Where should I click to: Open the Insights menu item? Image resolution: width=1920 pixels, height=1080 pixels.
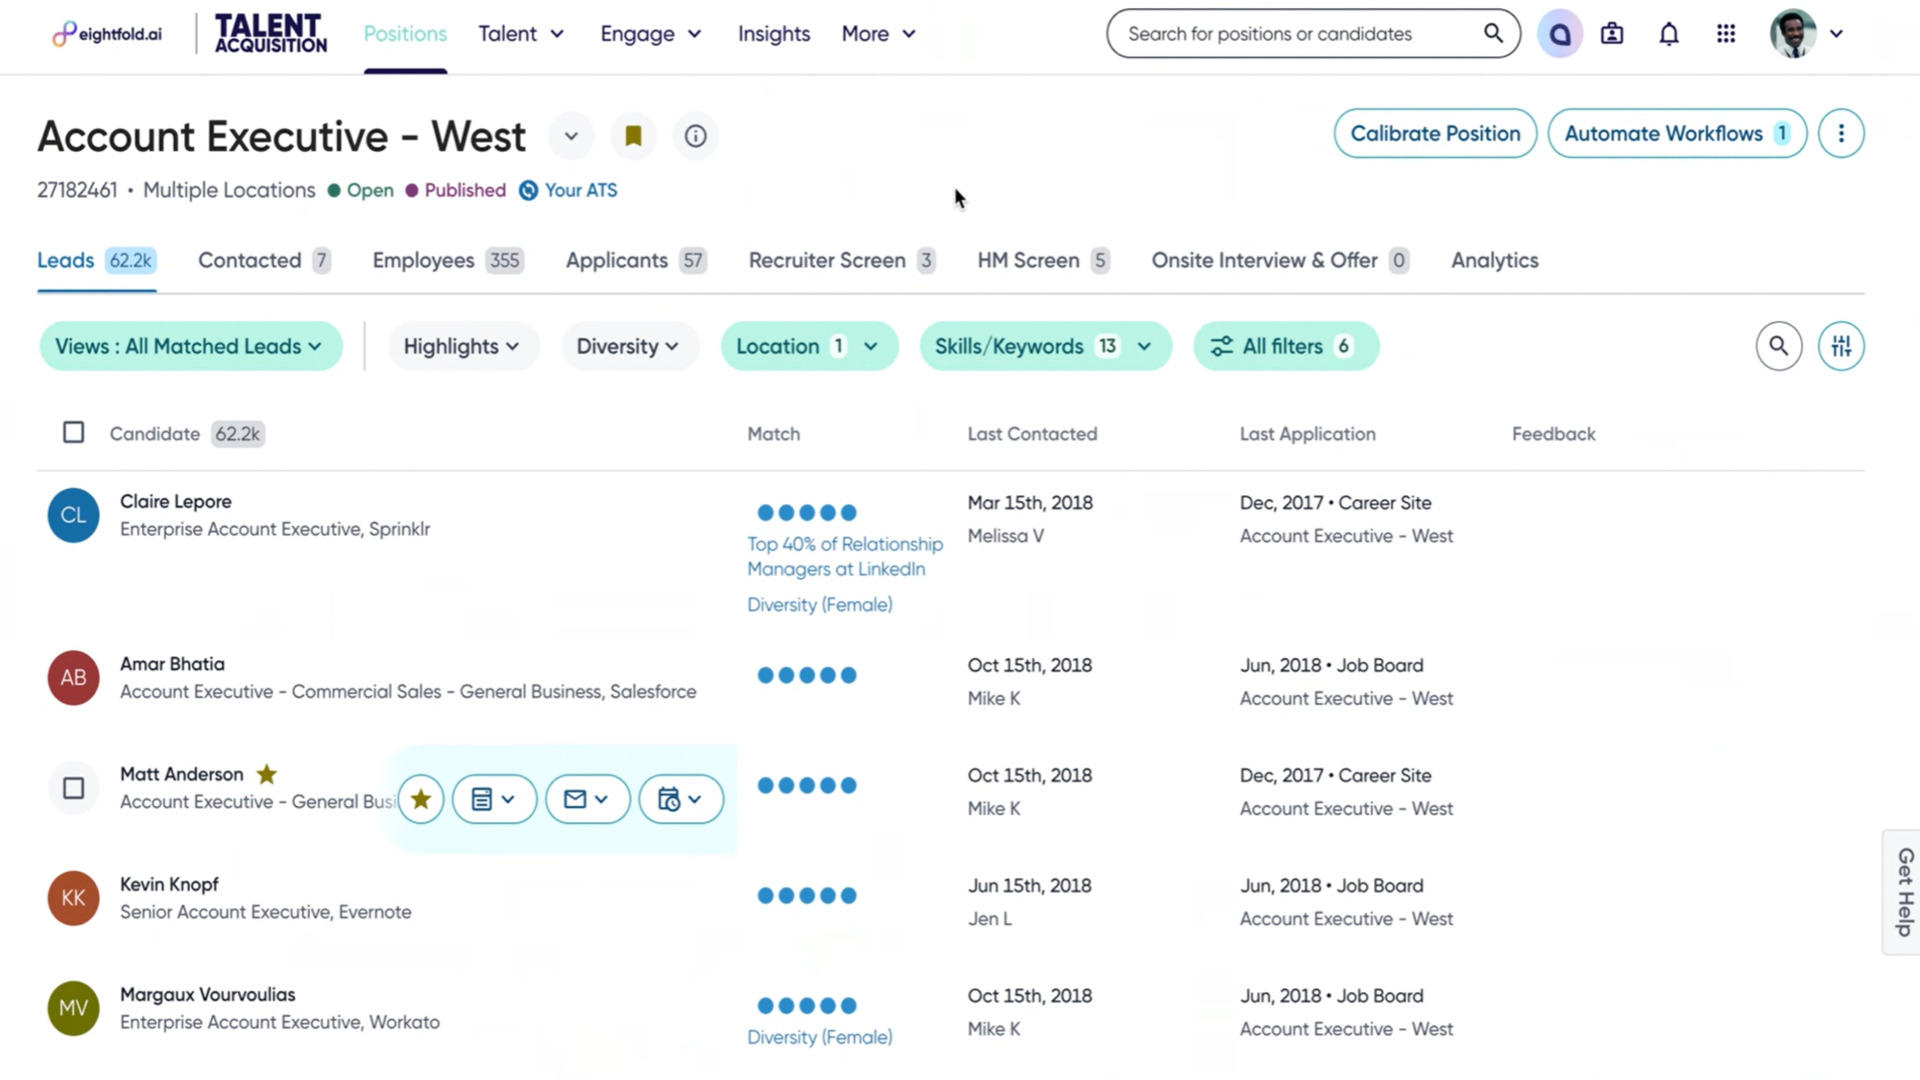pyautogui.click(x=773, y=33)
